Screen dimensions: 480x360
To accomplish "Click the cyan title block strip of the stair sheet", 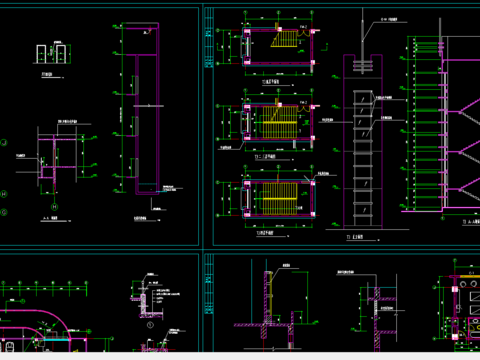I will point(209,37).
